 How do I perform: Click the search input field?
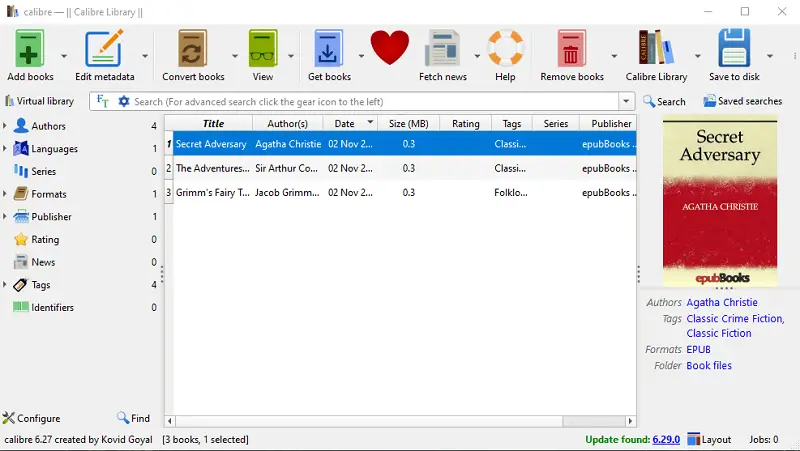point(375,102)
